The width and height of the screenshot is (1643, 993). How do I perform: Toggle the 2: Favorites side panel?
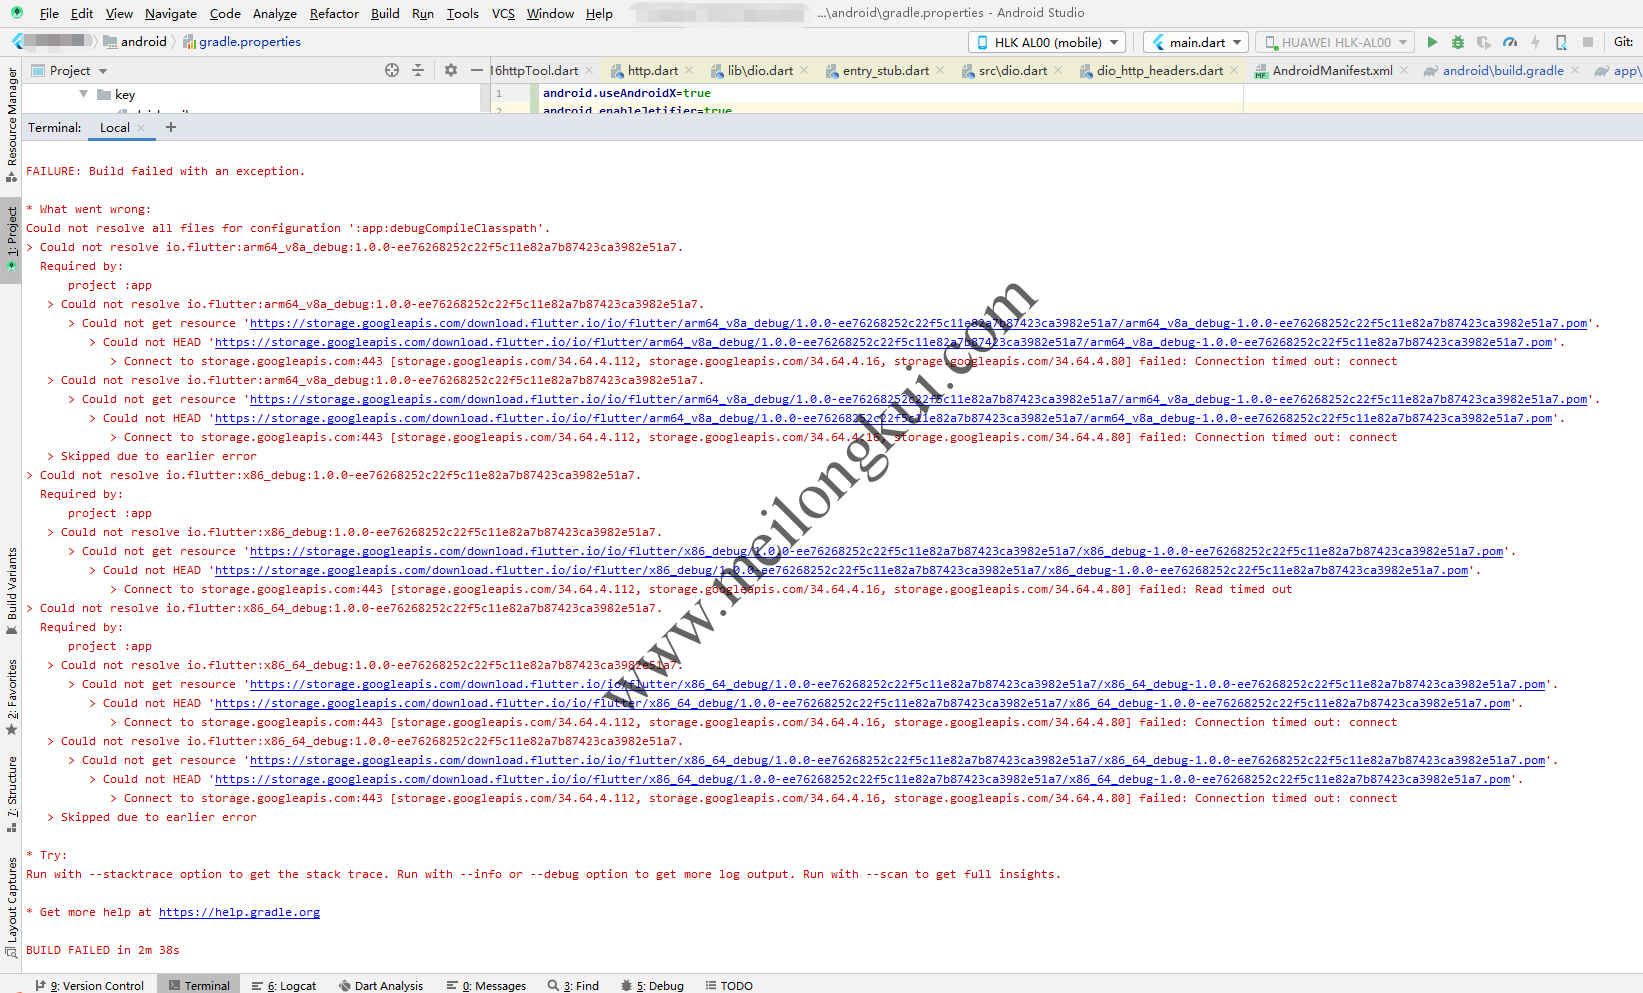[11, 697]
